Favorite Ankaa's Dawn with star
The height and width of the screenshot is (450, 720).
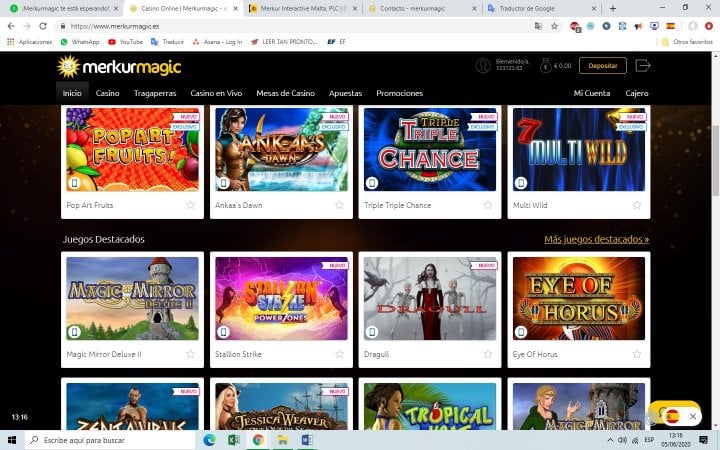point(339,205)
